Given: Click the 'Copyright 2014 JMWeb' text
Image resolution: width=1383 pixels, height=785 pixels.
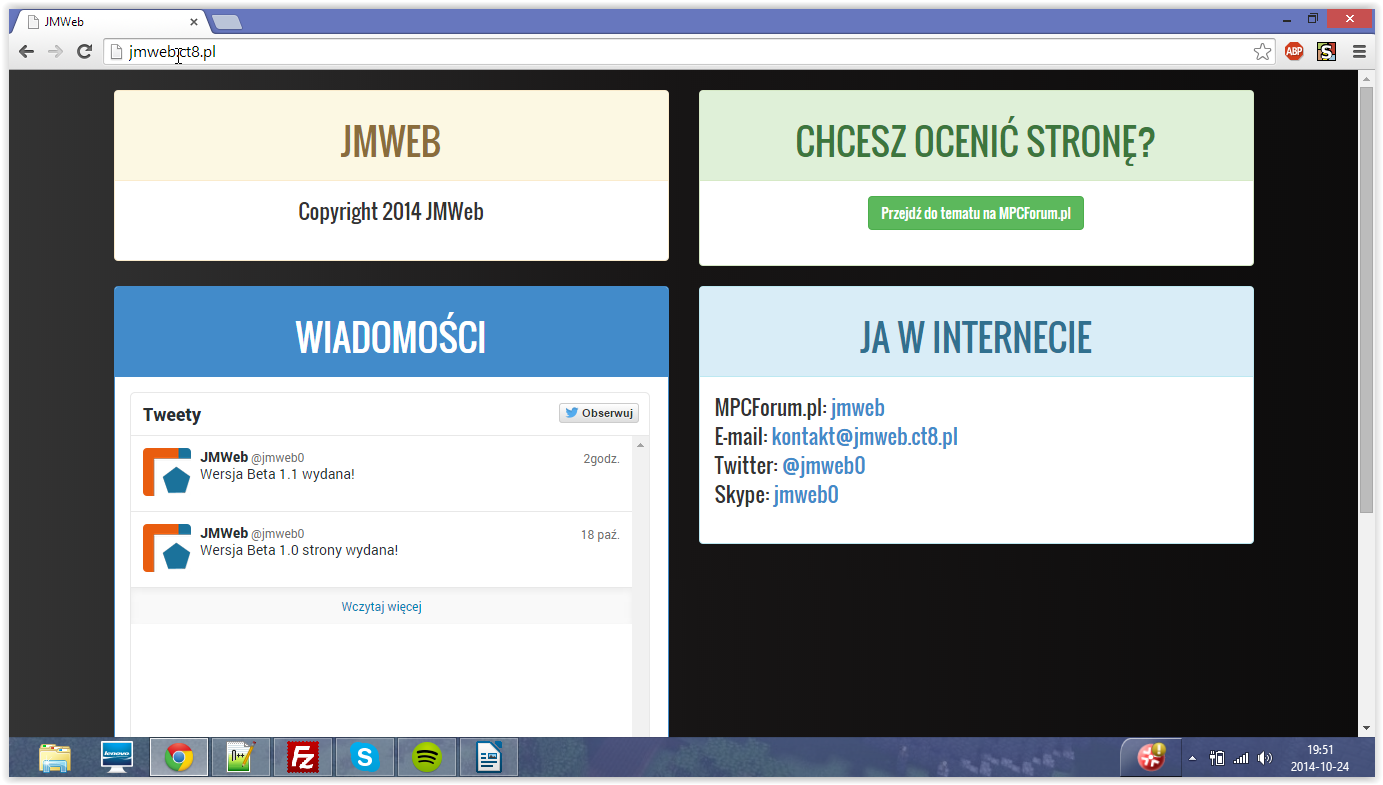Looking at the screenshot, I should click(x=391, y=211).
